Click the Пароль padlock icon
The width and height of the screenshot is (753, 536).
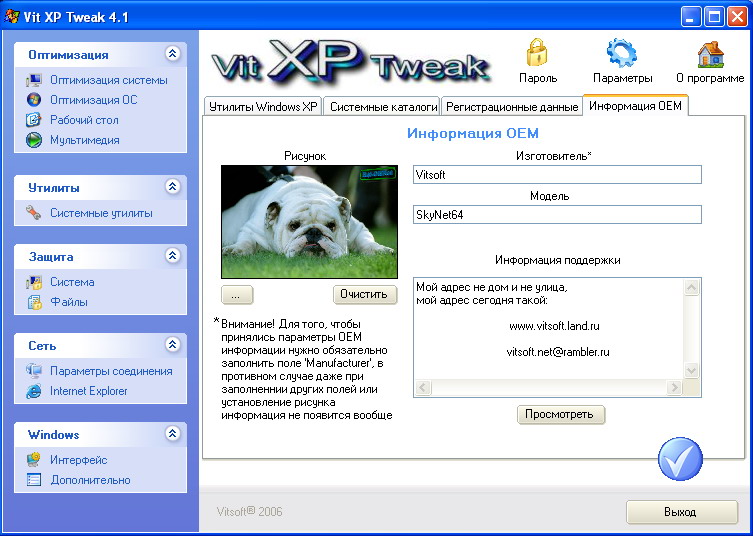(538, 54)
